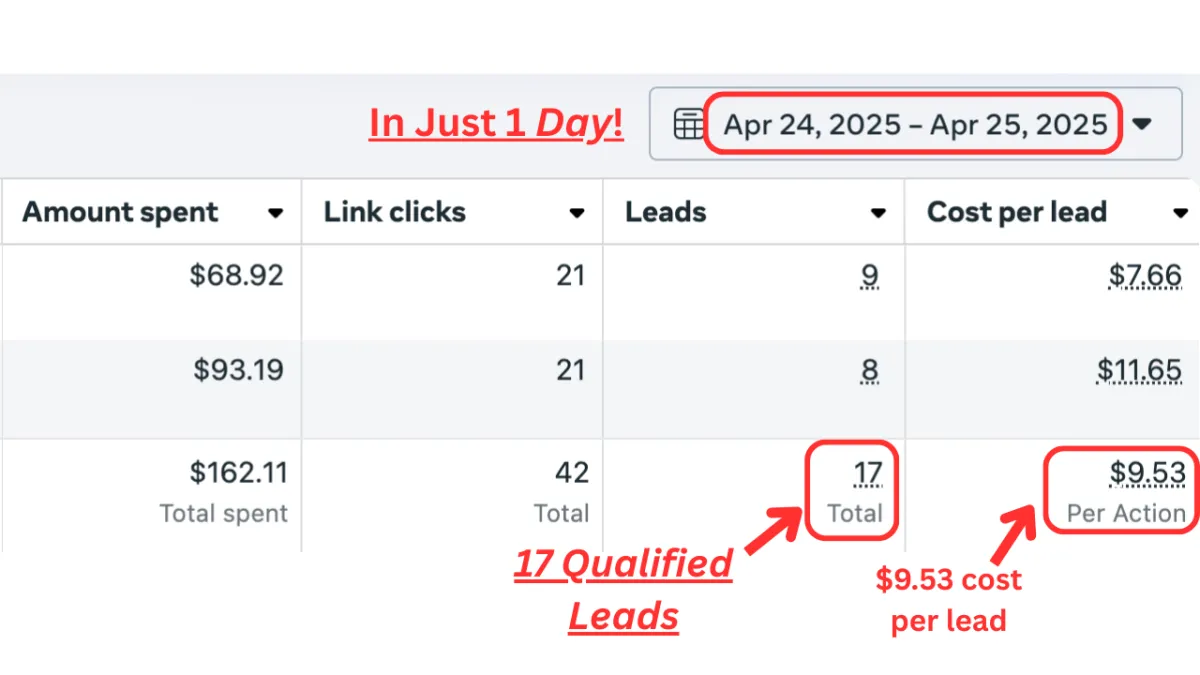The image size is (1200, 675).
Task: Sort by the Link clicks header
Action: (x=395, y=212)
